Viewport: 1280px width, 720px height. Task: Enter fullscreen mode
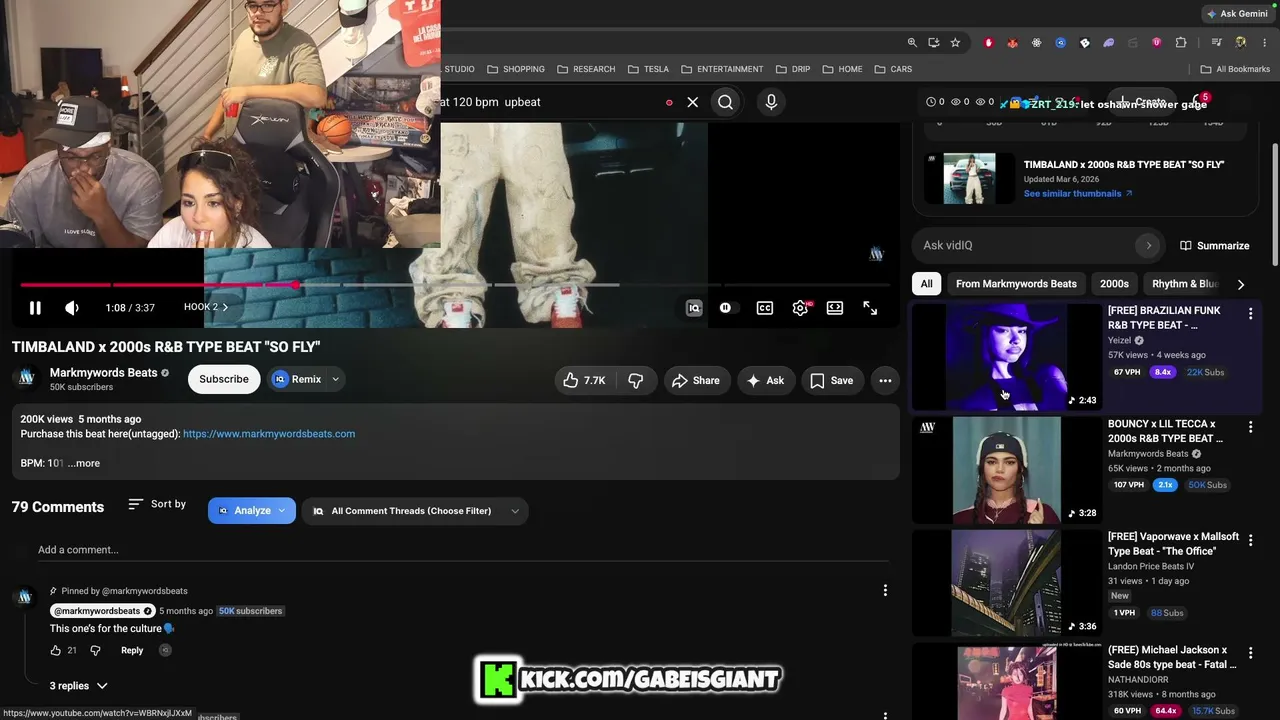click(870, 308)
